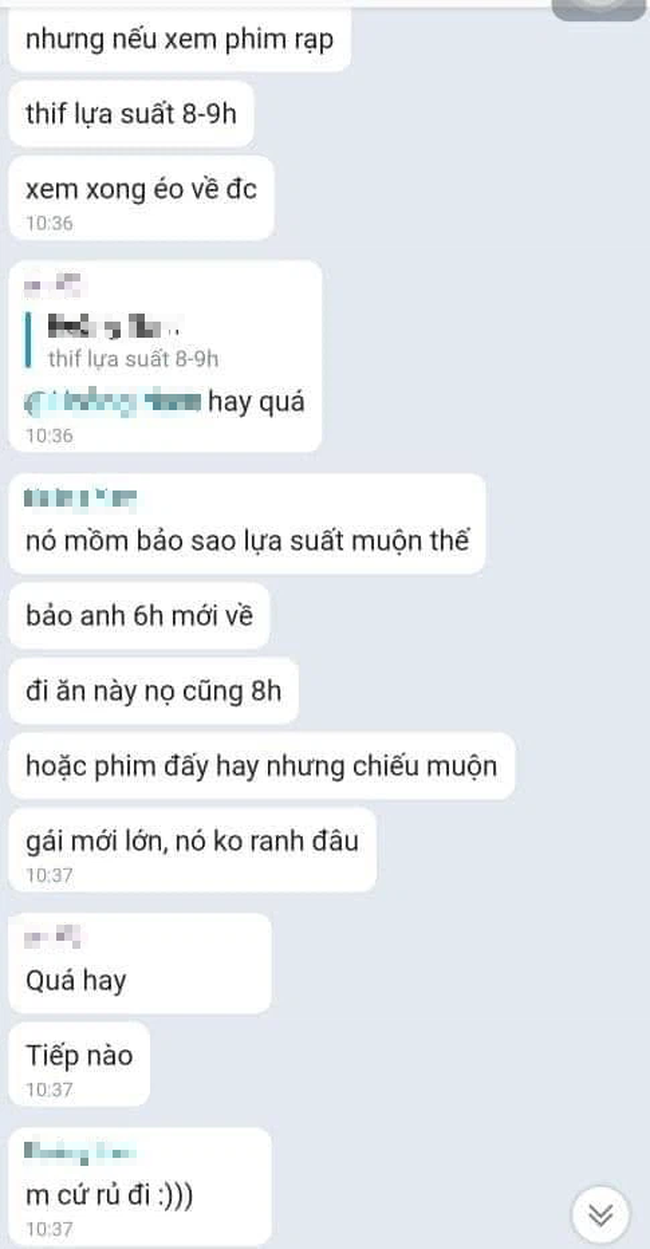This screenshot has width=650, height=1249.
Task: Tap blurred sender name above 'Quá hay'
Action: click(52, 938)
